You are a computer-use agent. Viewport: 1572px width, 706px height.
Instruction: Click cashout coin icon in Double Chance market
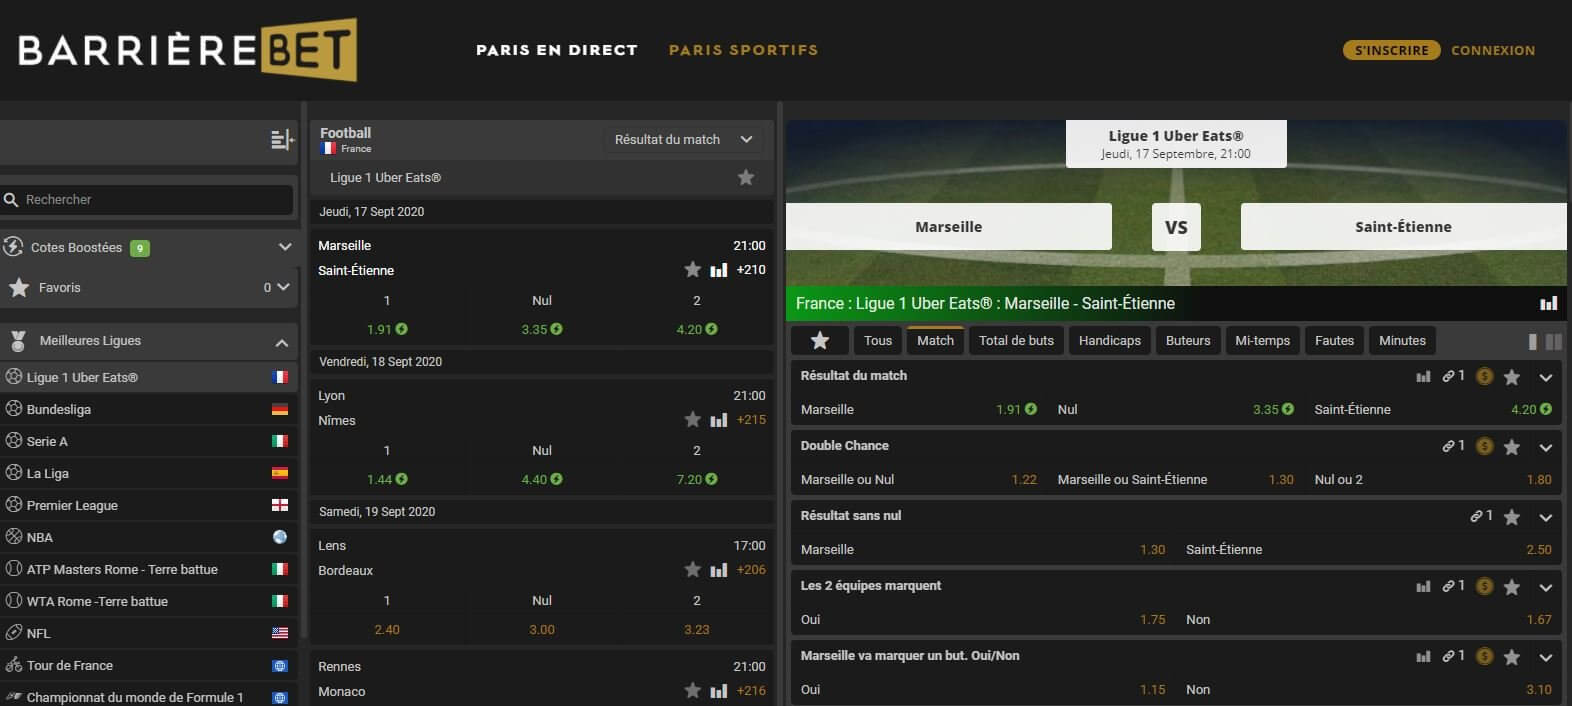click(1484, 446)
